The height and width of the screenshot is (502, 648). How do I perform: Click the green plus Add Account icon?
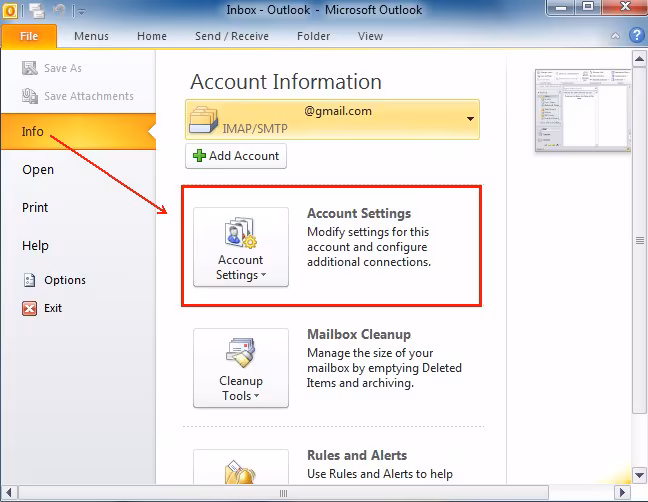coord(199,156)
